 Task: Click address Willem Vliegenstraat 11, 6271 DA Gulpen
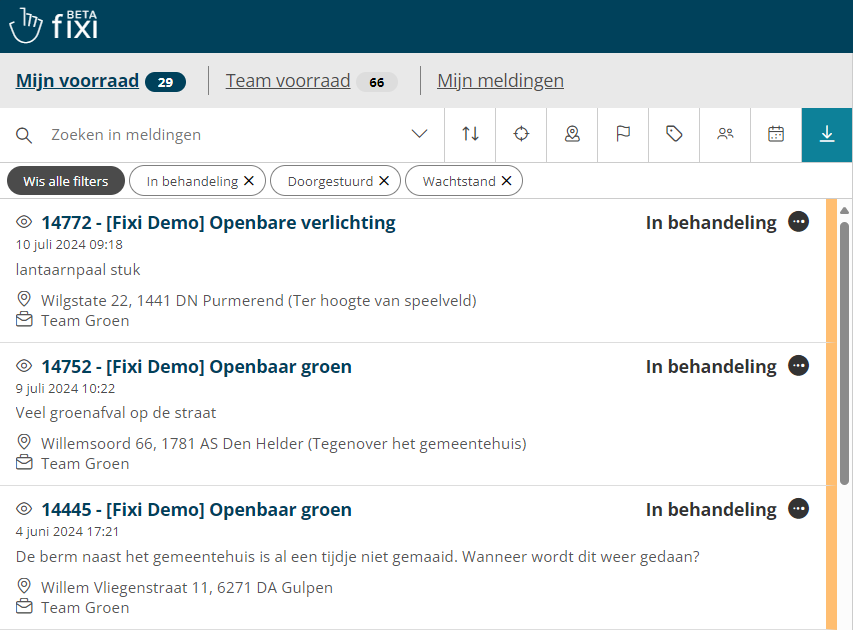click(187, 588)
